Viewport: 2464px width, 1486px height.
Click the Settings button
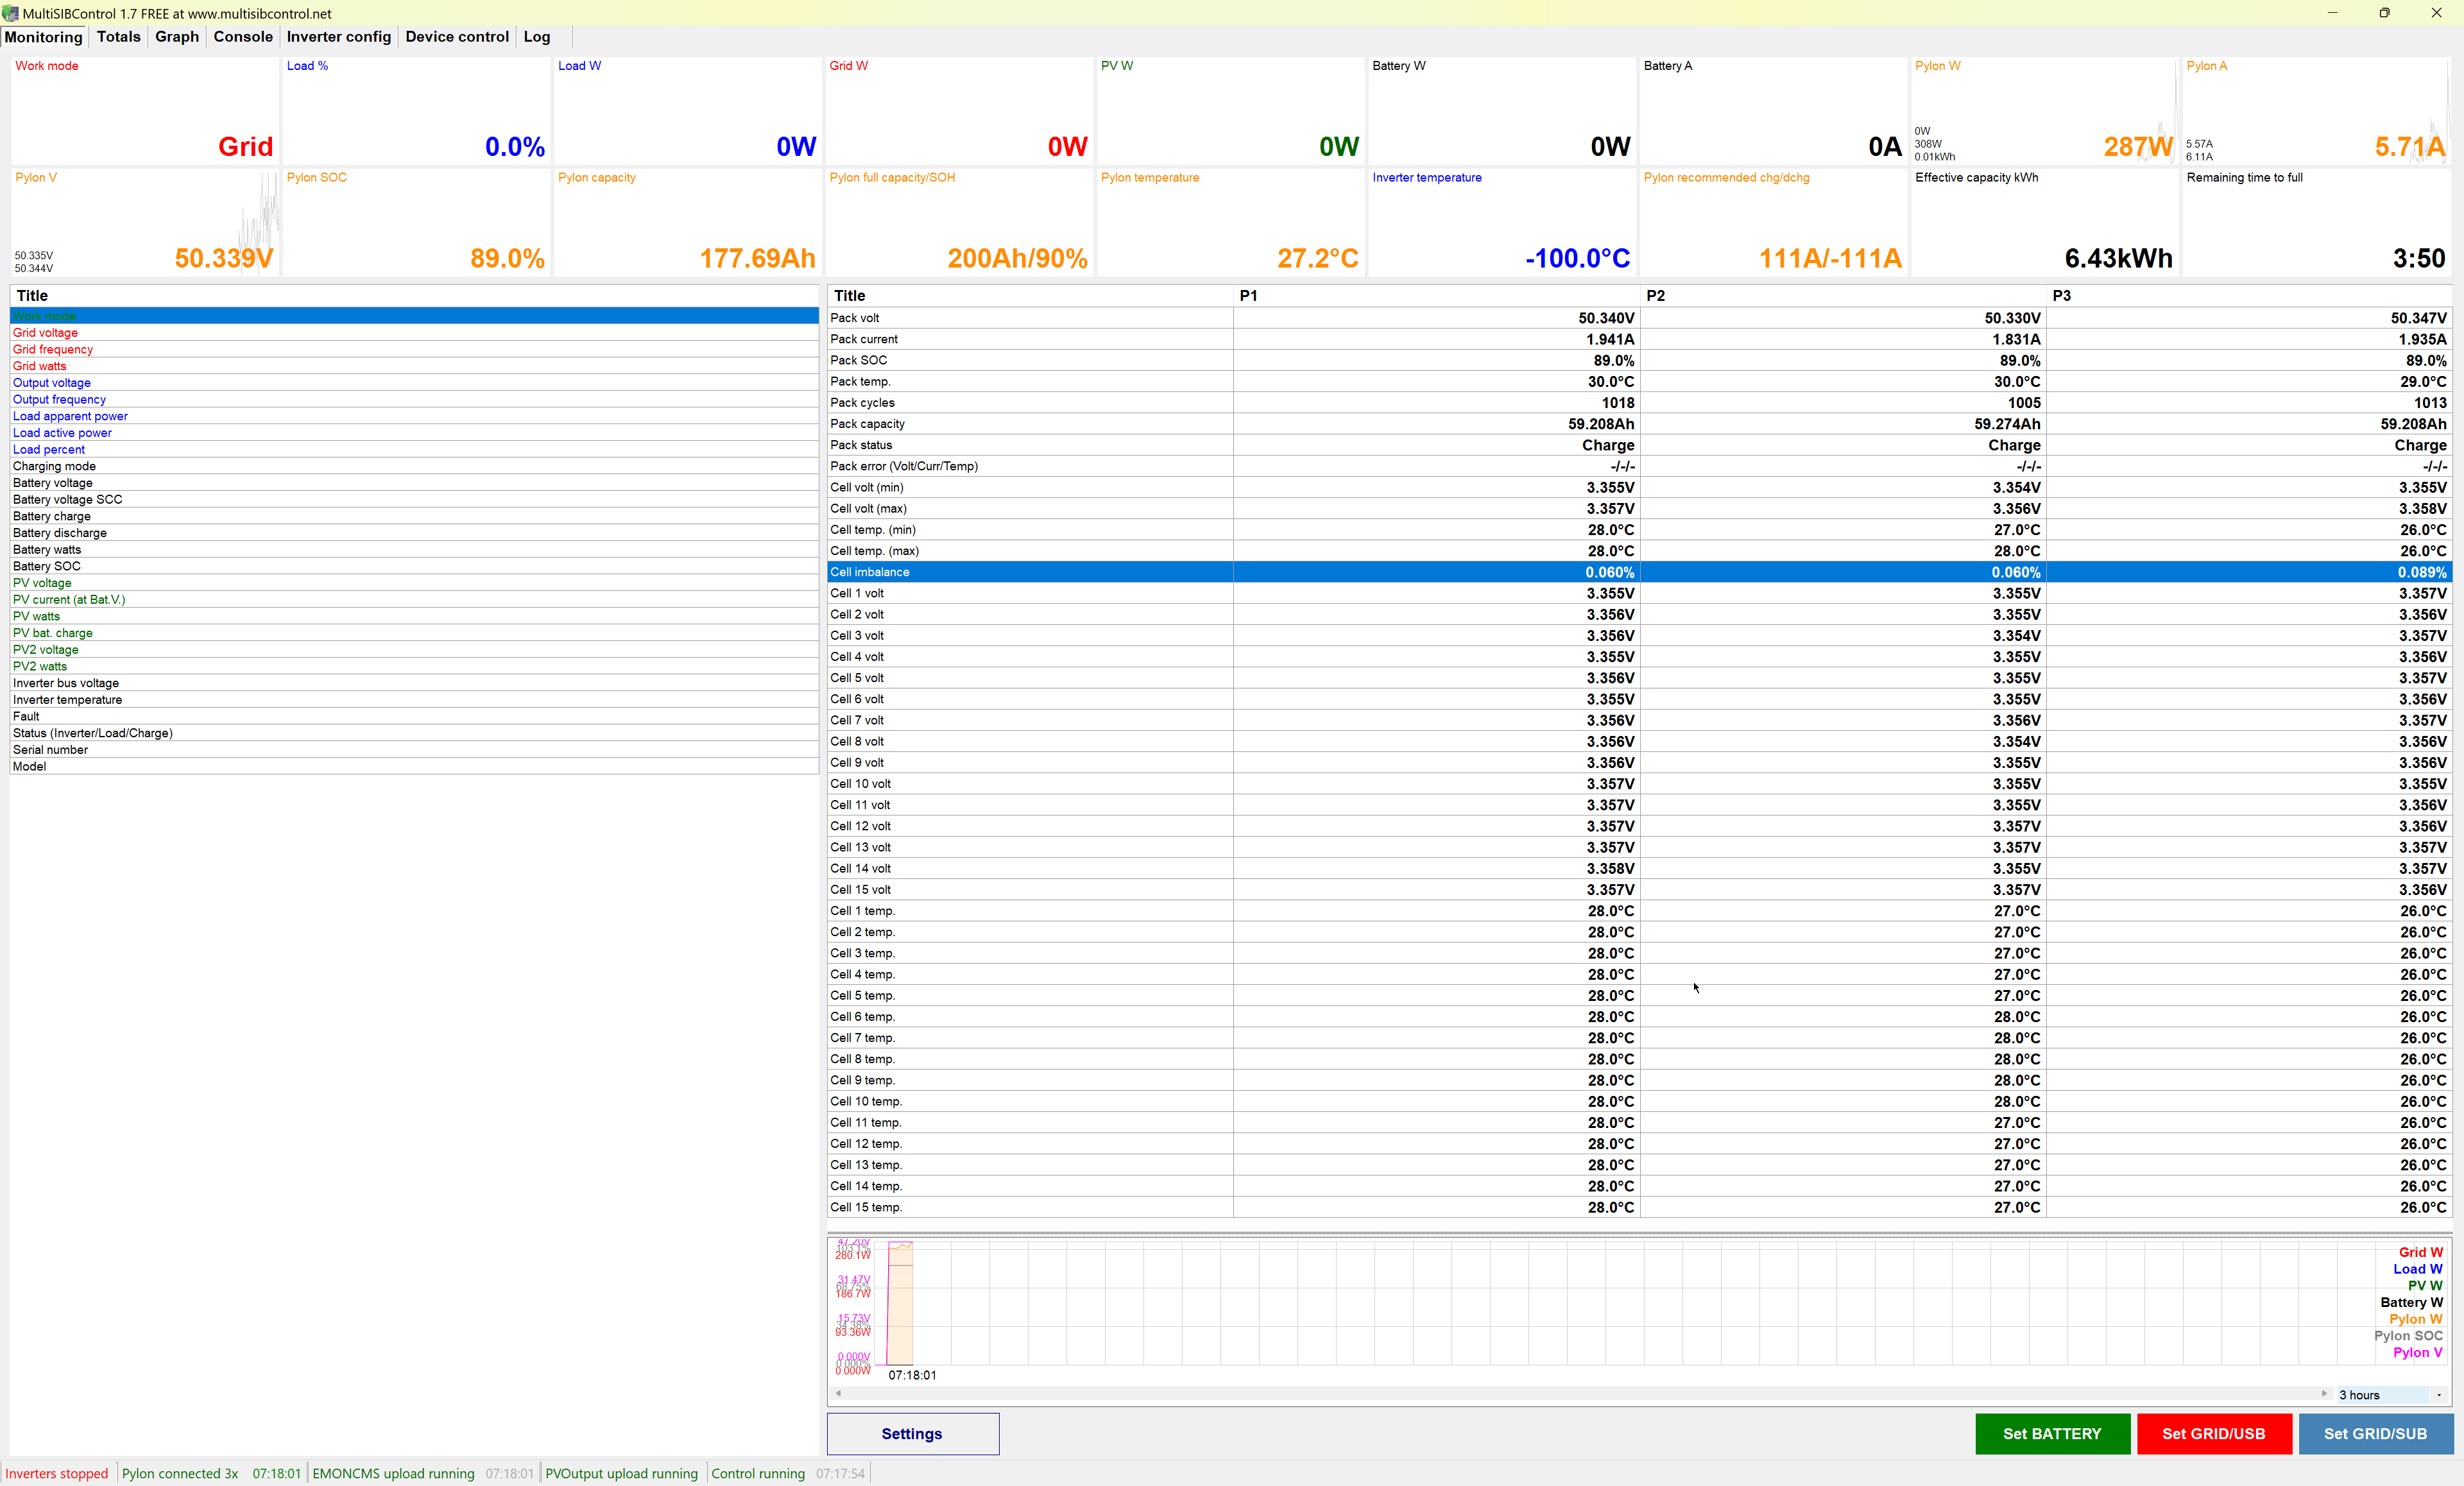point(912,1433)
